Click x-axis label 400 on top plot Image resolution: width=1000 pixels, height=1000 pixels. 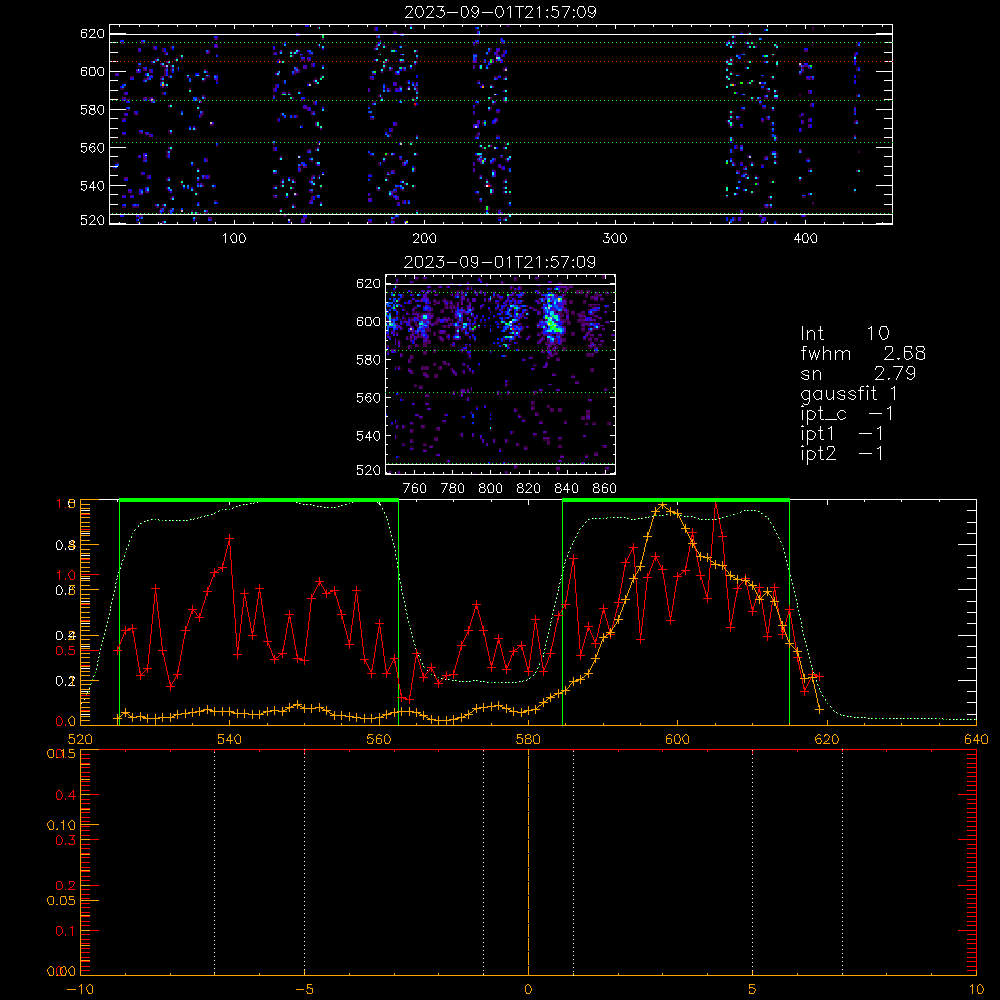[805, 239]
